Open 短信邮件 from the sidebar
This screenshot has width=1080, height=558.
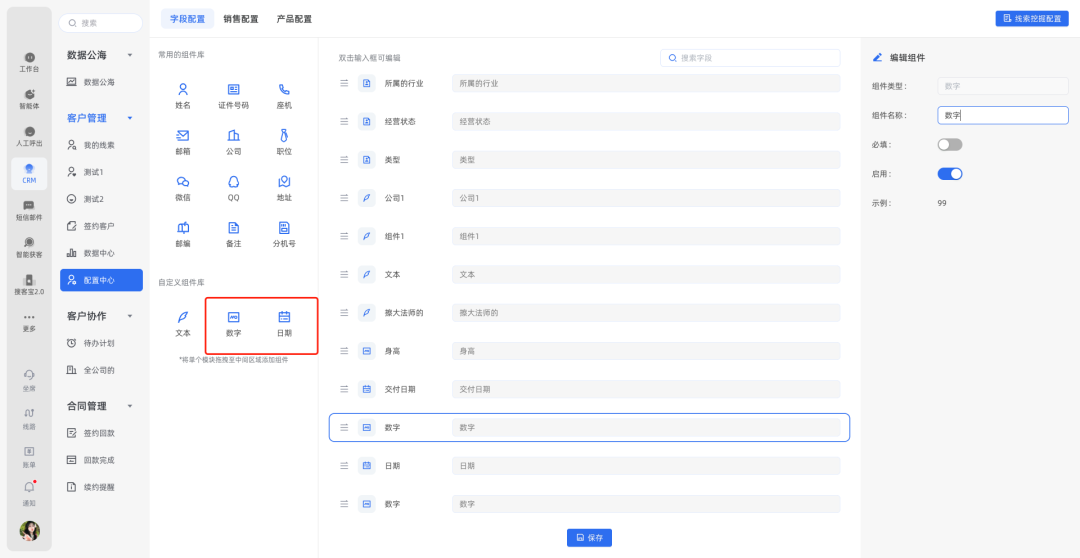(29, 210)
